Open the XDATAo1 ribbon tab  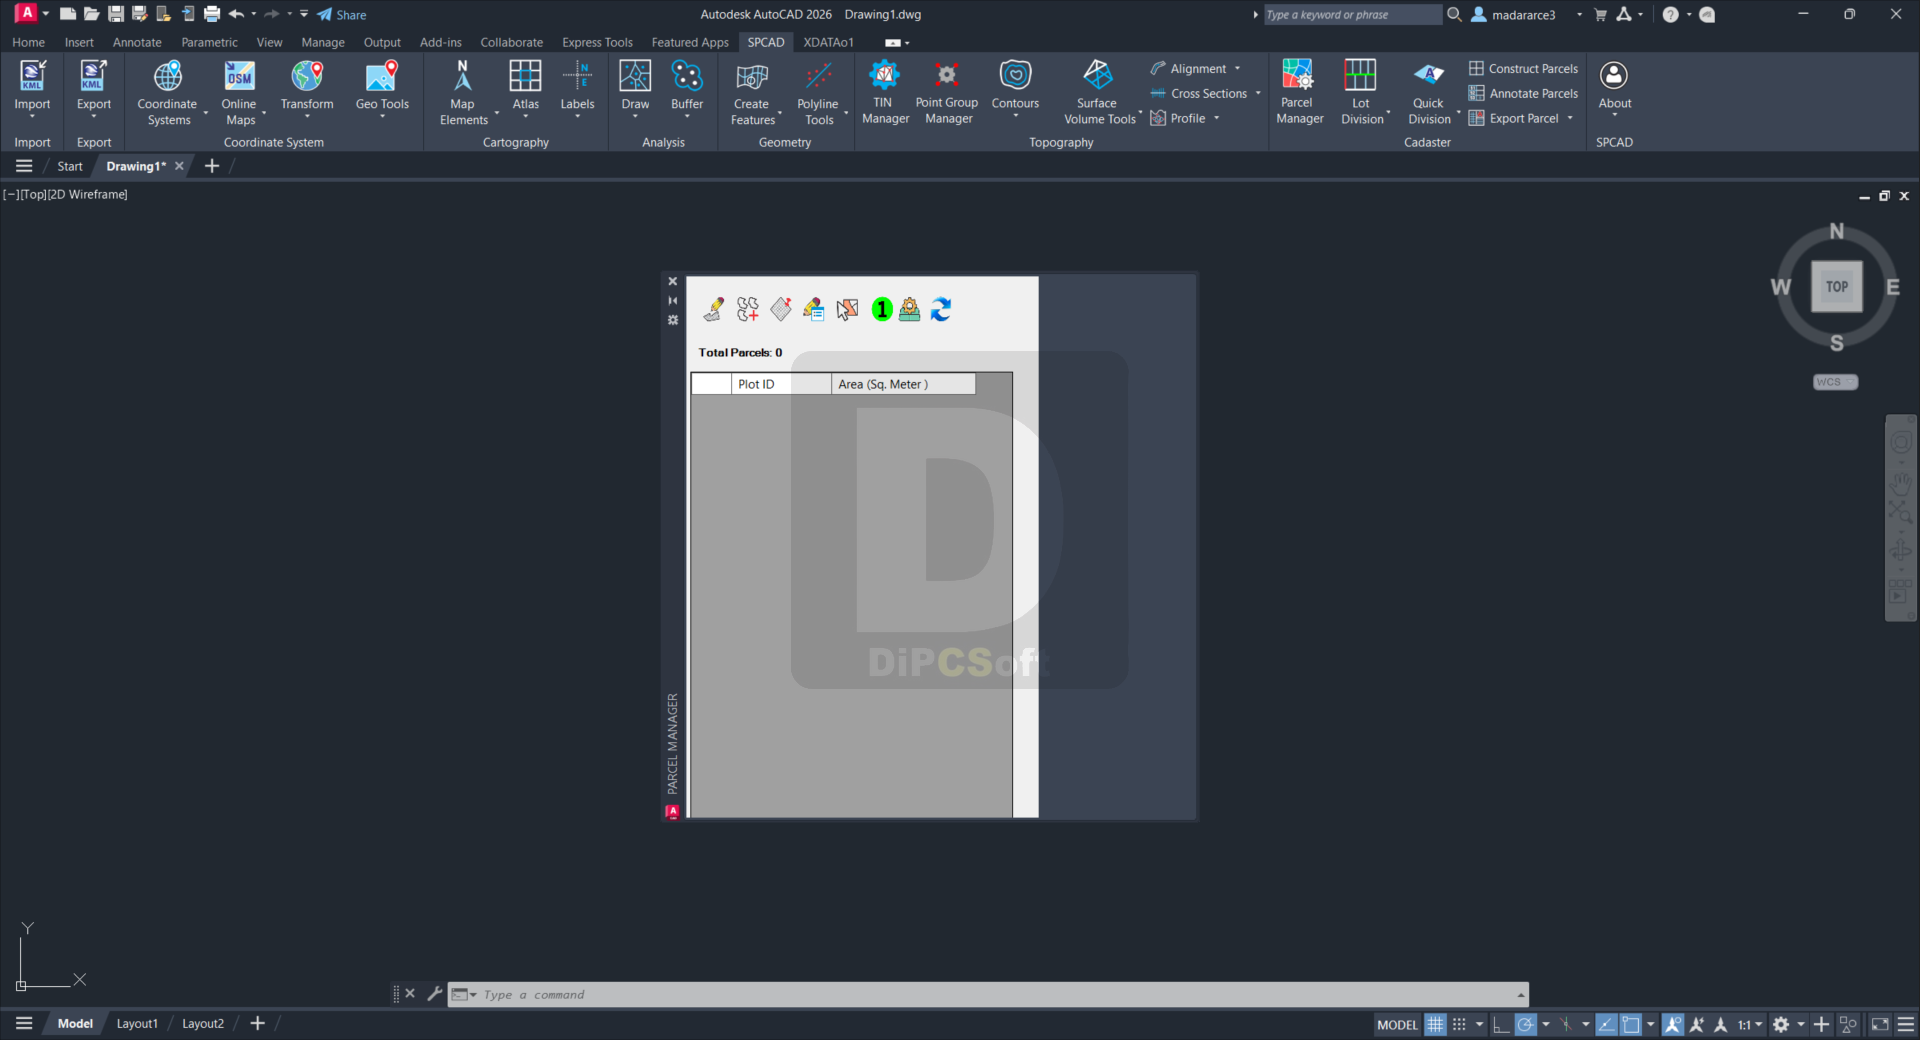click(828, 42)
